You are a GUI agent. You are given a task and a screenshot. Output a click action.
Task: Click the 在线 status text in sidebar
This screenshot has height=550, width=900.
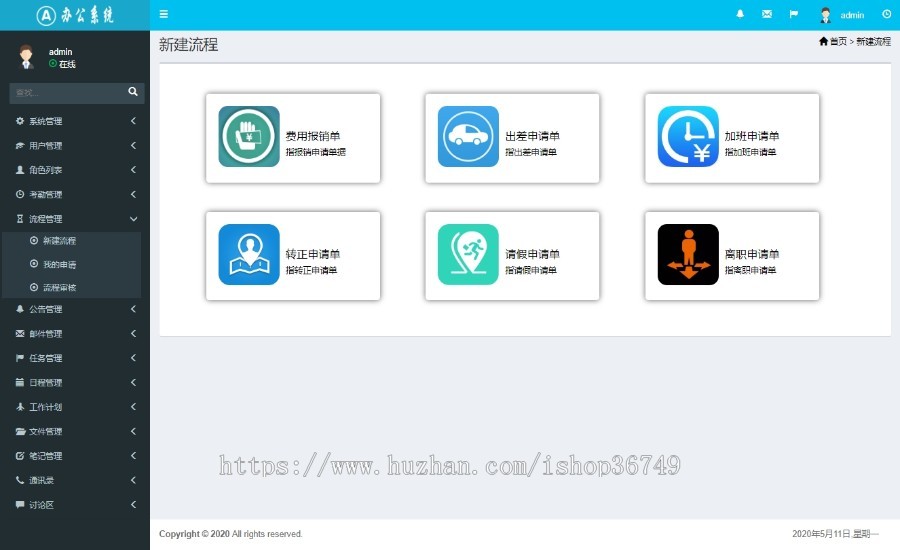[x=67, y=64]
